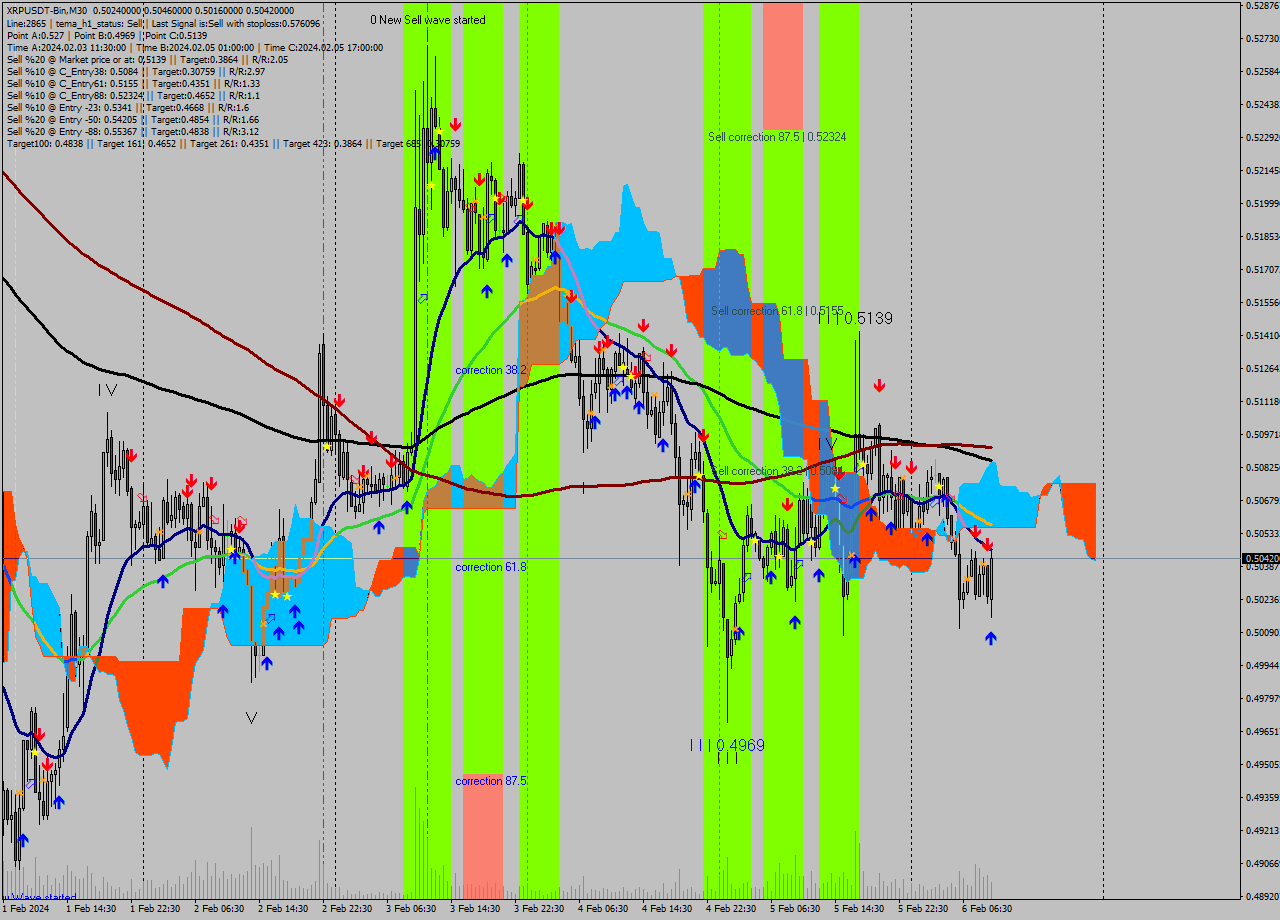Select the 'Sell %20 @ Entry -50' row
Screen dimensions: 1280x920
(133, 119)
